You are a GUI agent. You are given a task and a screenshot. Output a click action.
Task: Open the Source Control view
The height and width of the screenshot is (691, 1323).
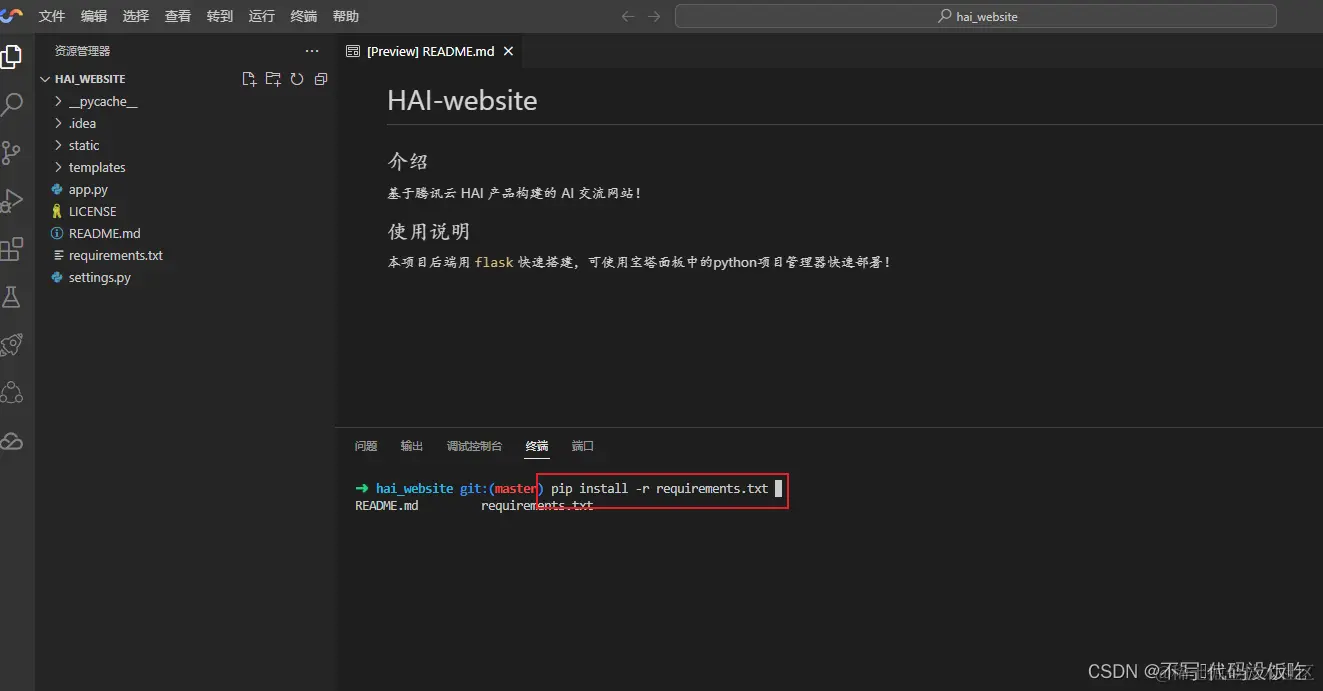12,152
